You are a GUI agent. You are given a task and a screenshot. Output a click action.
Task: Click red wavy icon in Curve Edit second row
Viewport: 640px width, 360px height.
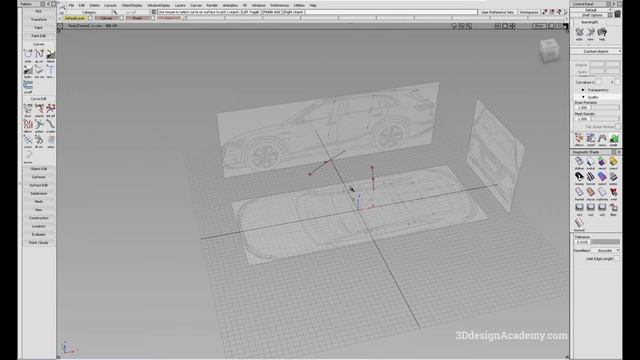(28, 124)
